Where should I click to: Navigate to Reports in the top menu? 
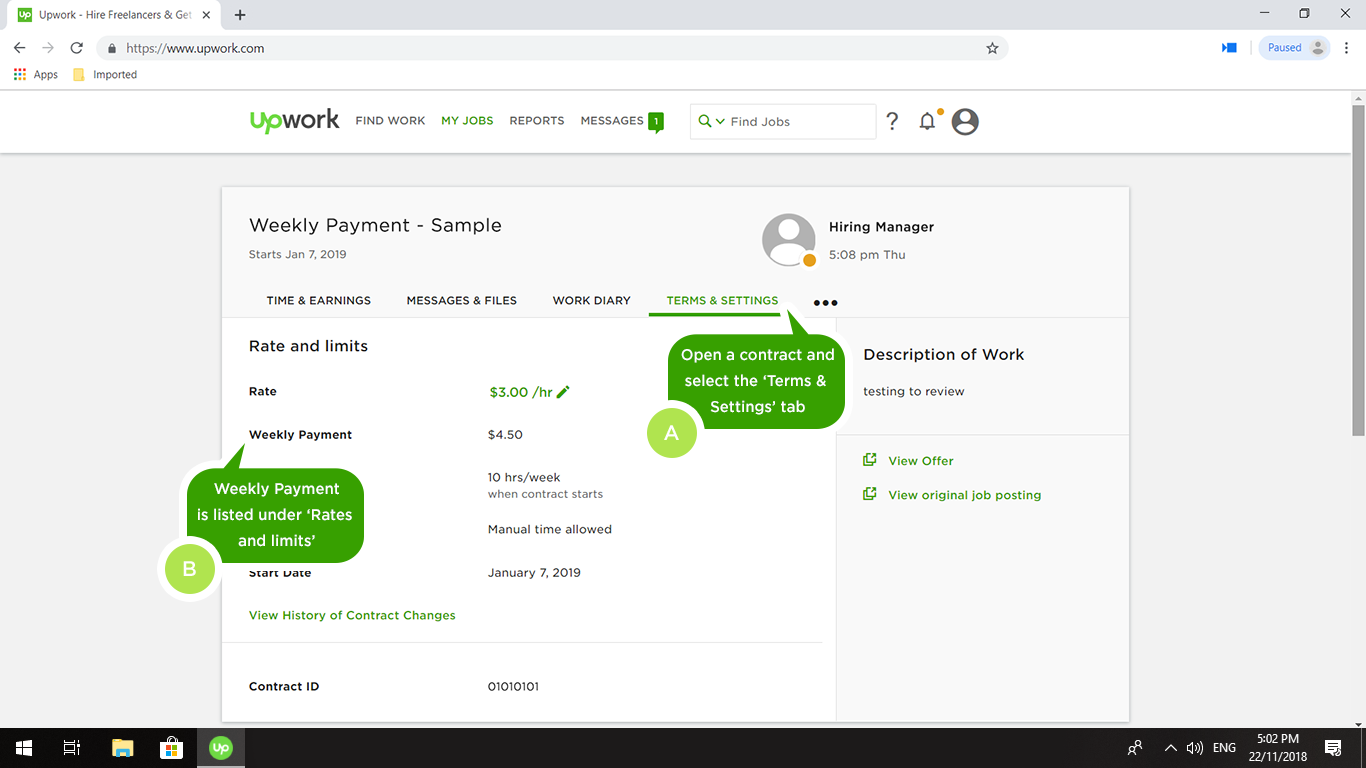tap(536, 120)
